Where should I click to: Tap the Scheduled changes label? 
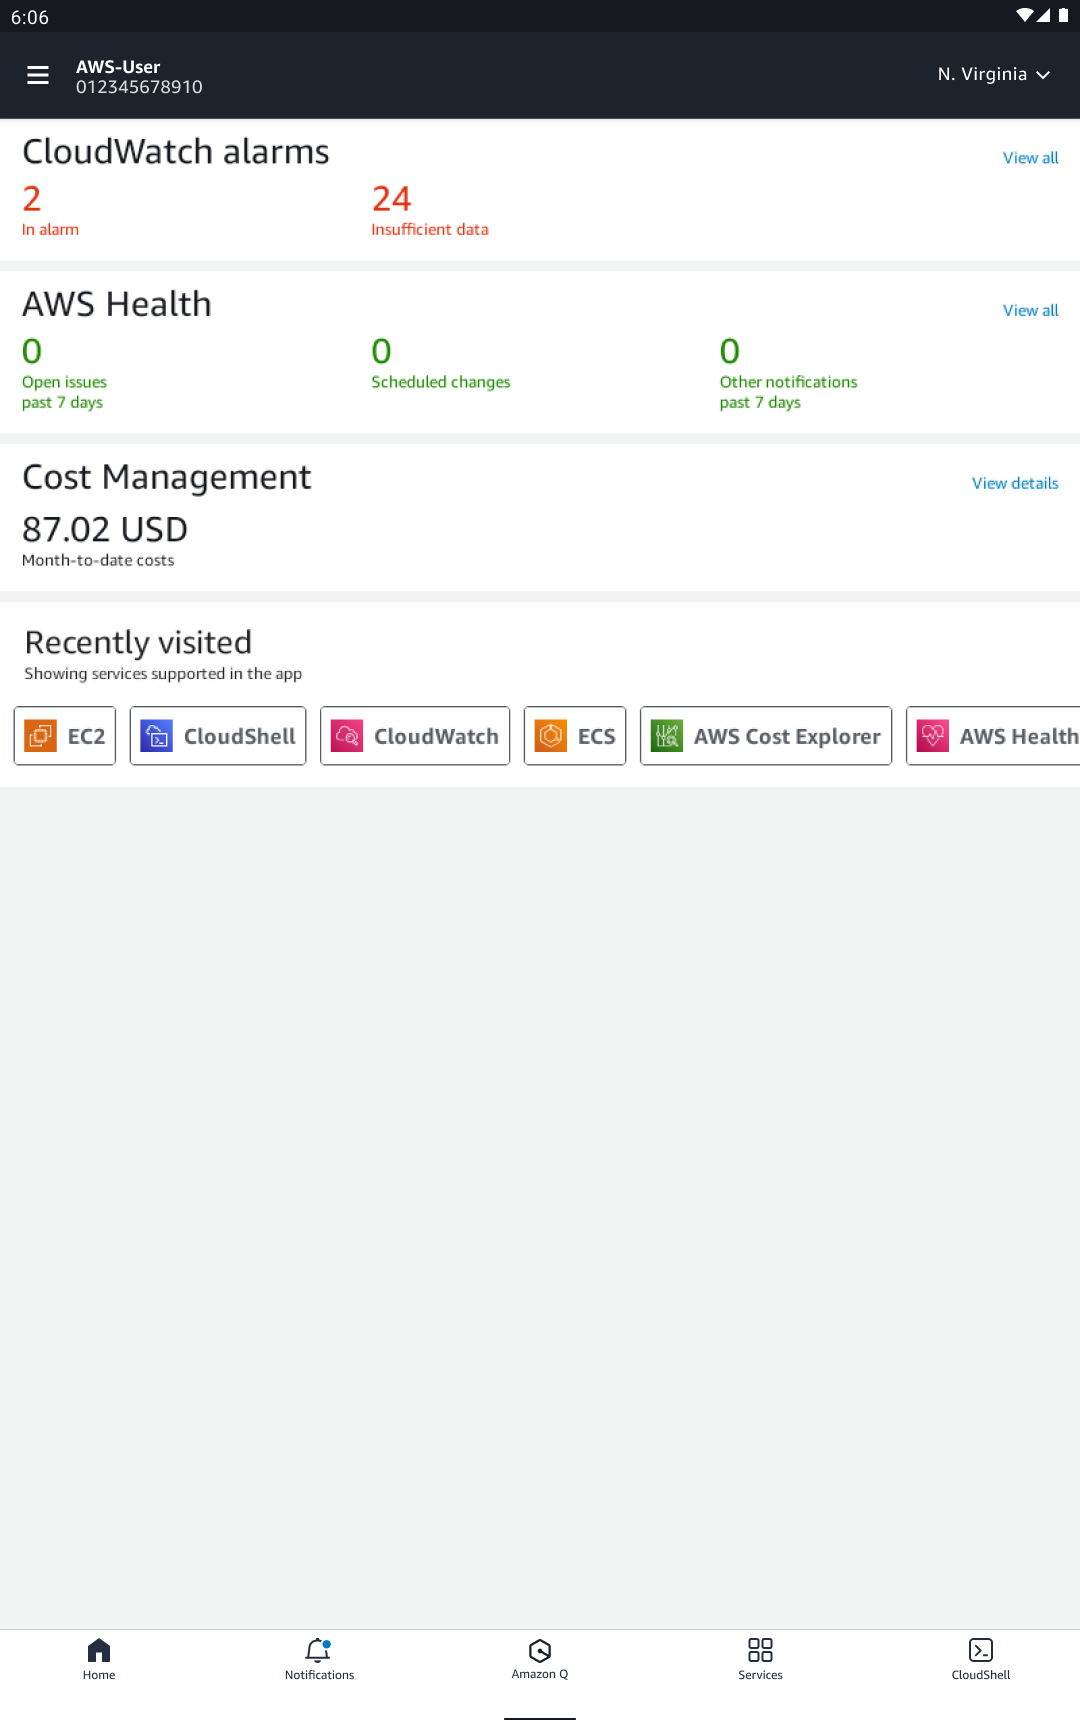441,382
